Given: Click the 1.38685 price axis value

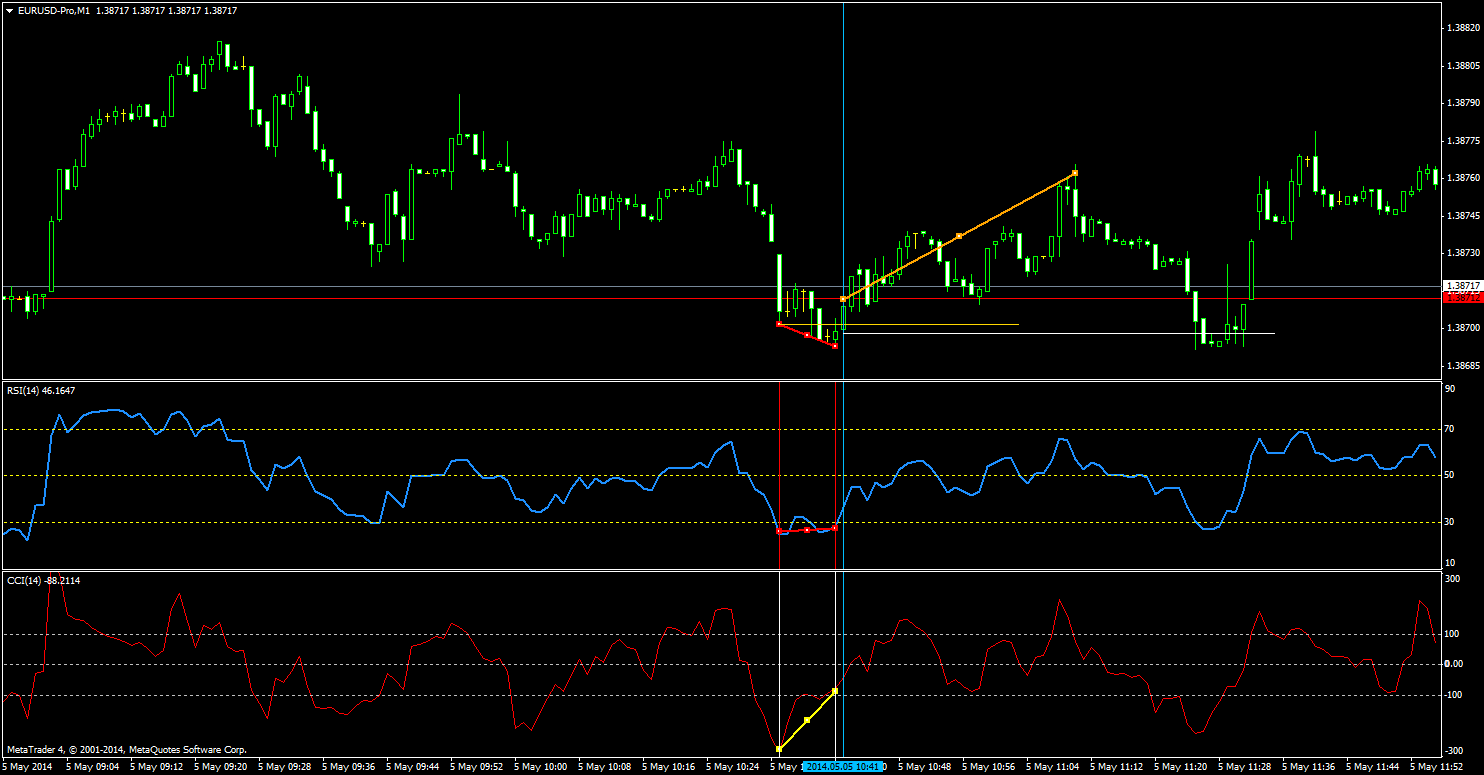Looking at the screenshot, I should pos(1463,366).
